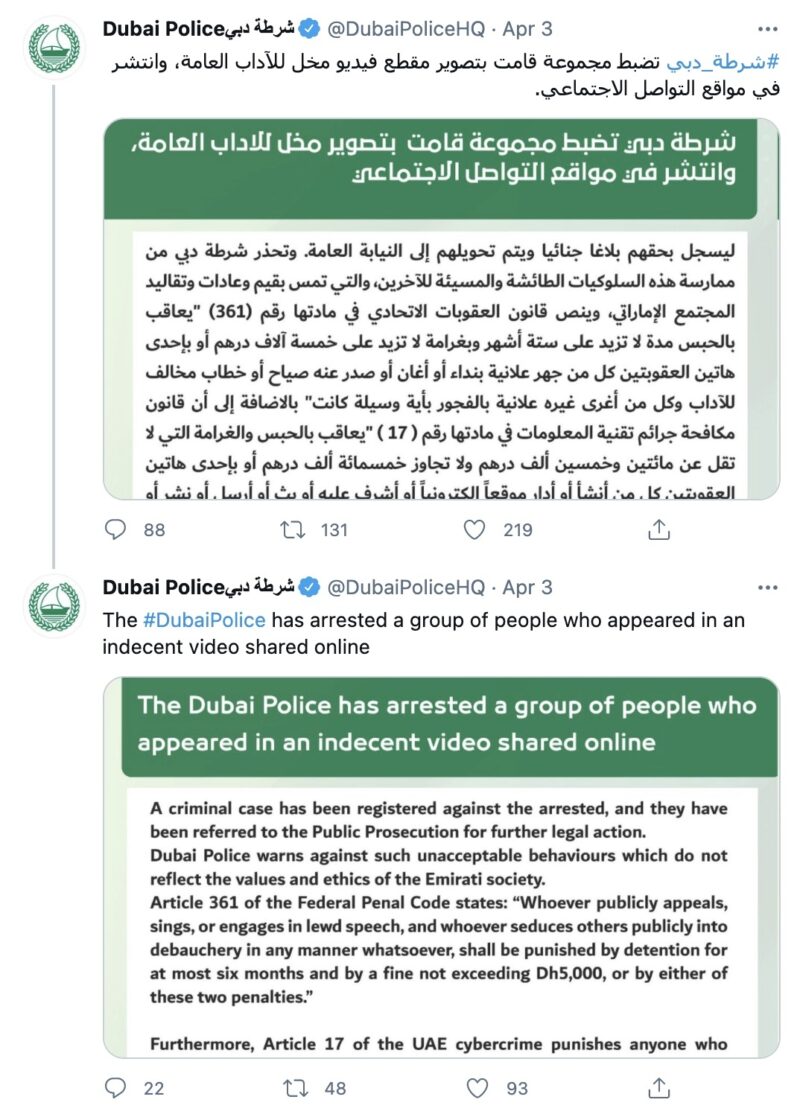This screenshot has height=1117, width=800.
Task: Like the English arrest announcement tweet
Action: coord(480,1088)
